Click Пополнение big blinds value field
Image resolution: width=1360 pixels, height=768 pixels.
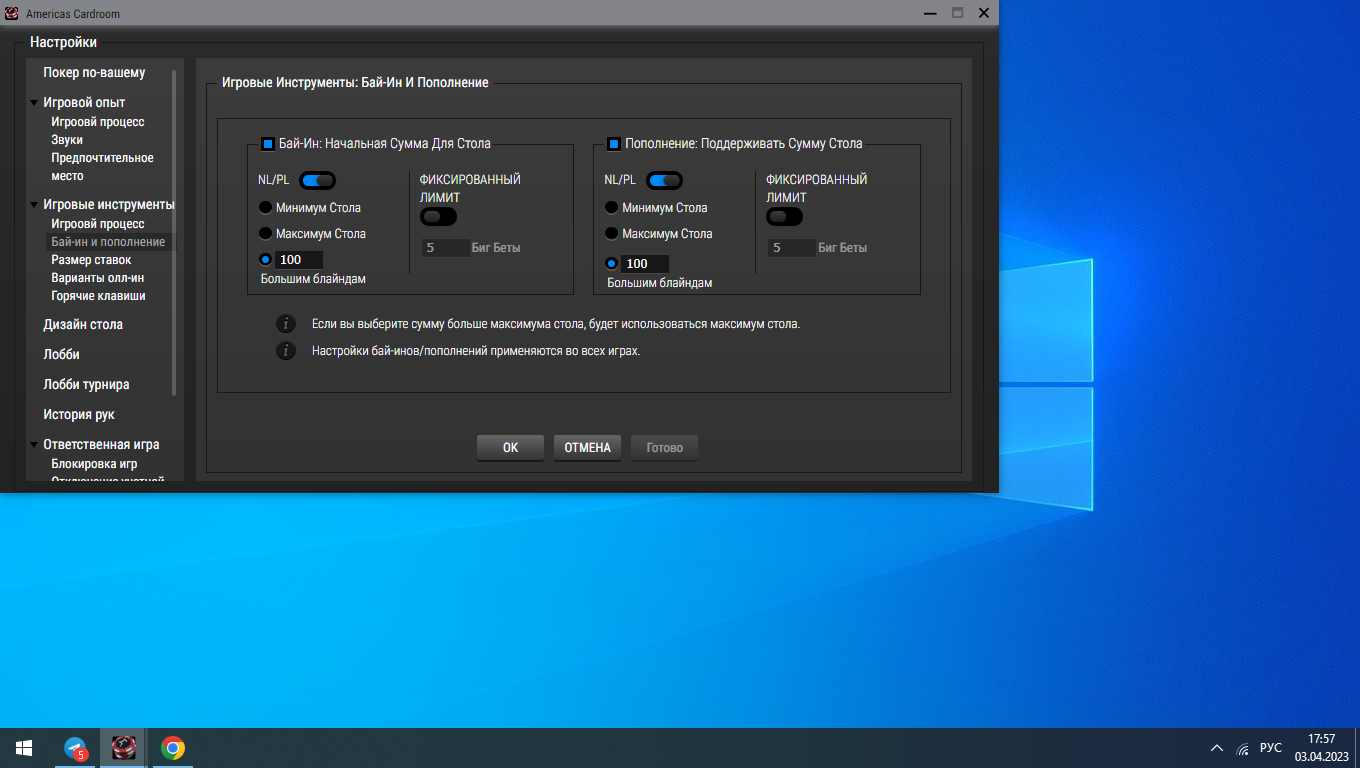[x=645, y=264]
